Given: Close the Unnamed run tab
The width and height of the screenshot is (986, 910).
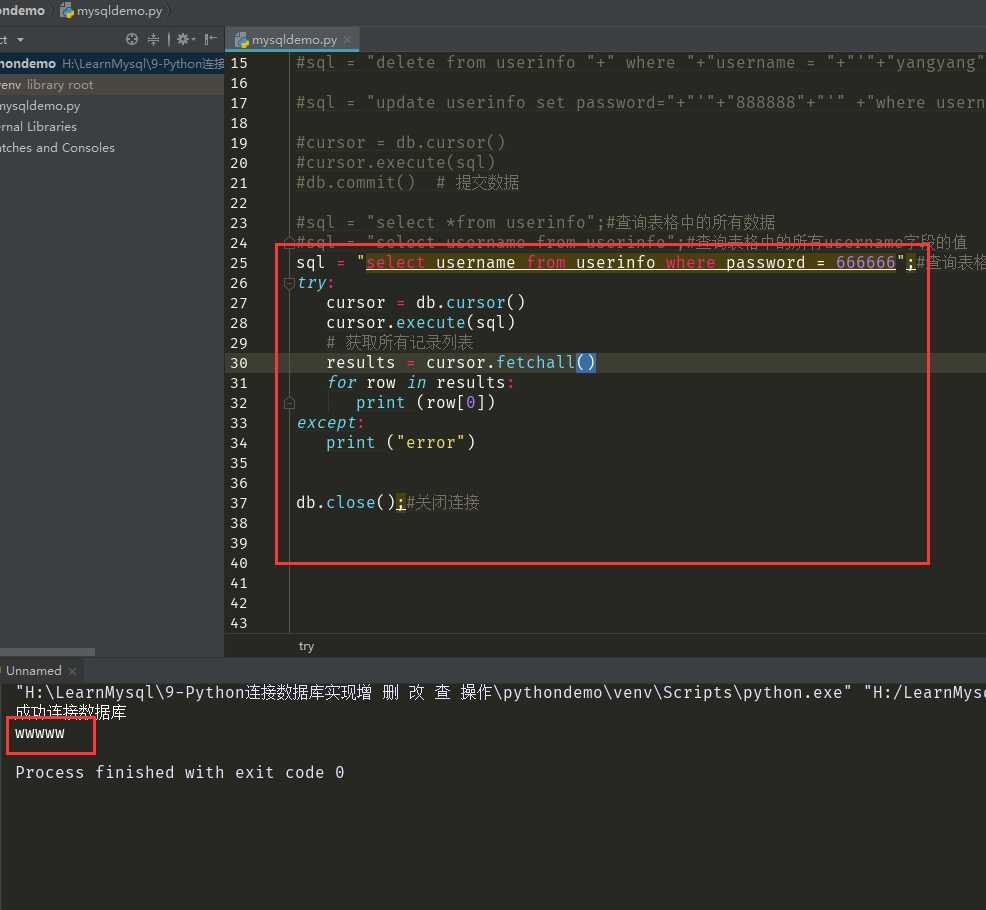Looking at the screenshot, I should tap(72, 671).
